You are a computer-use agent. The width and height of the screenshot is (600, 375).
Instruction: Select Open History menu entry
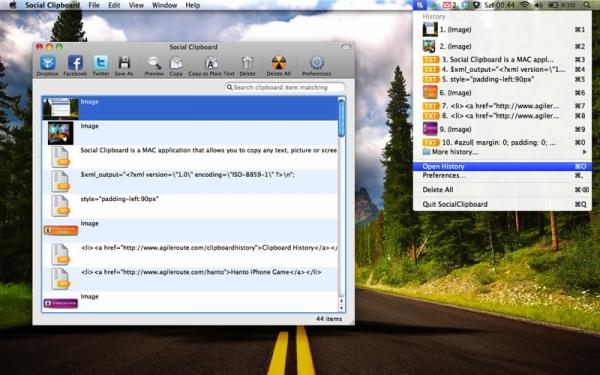[x=502, y=166]
